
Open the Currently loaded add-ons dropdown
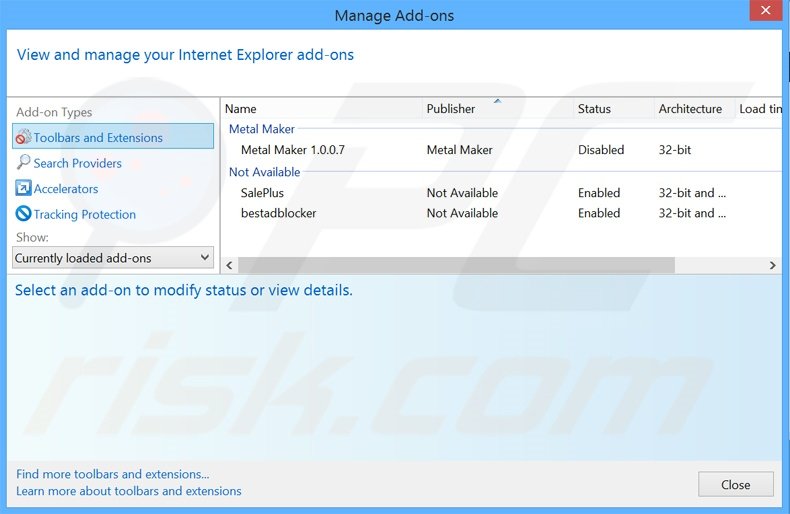(x=113, y=258)
